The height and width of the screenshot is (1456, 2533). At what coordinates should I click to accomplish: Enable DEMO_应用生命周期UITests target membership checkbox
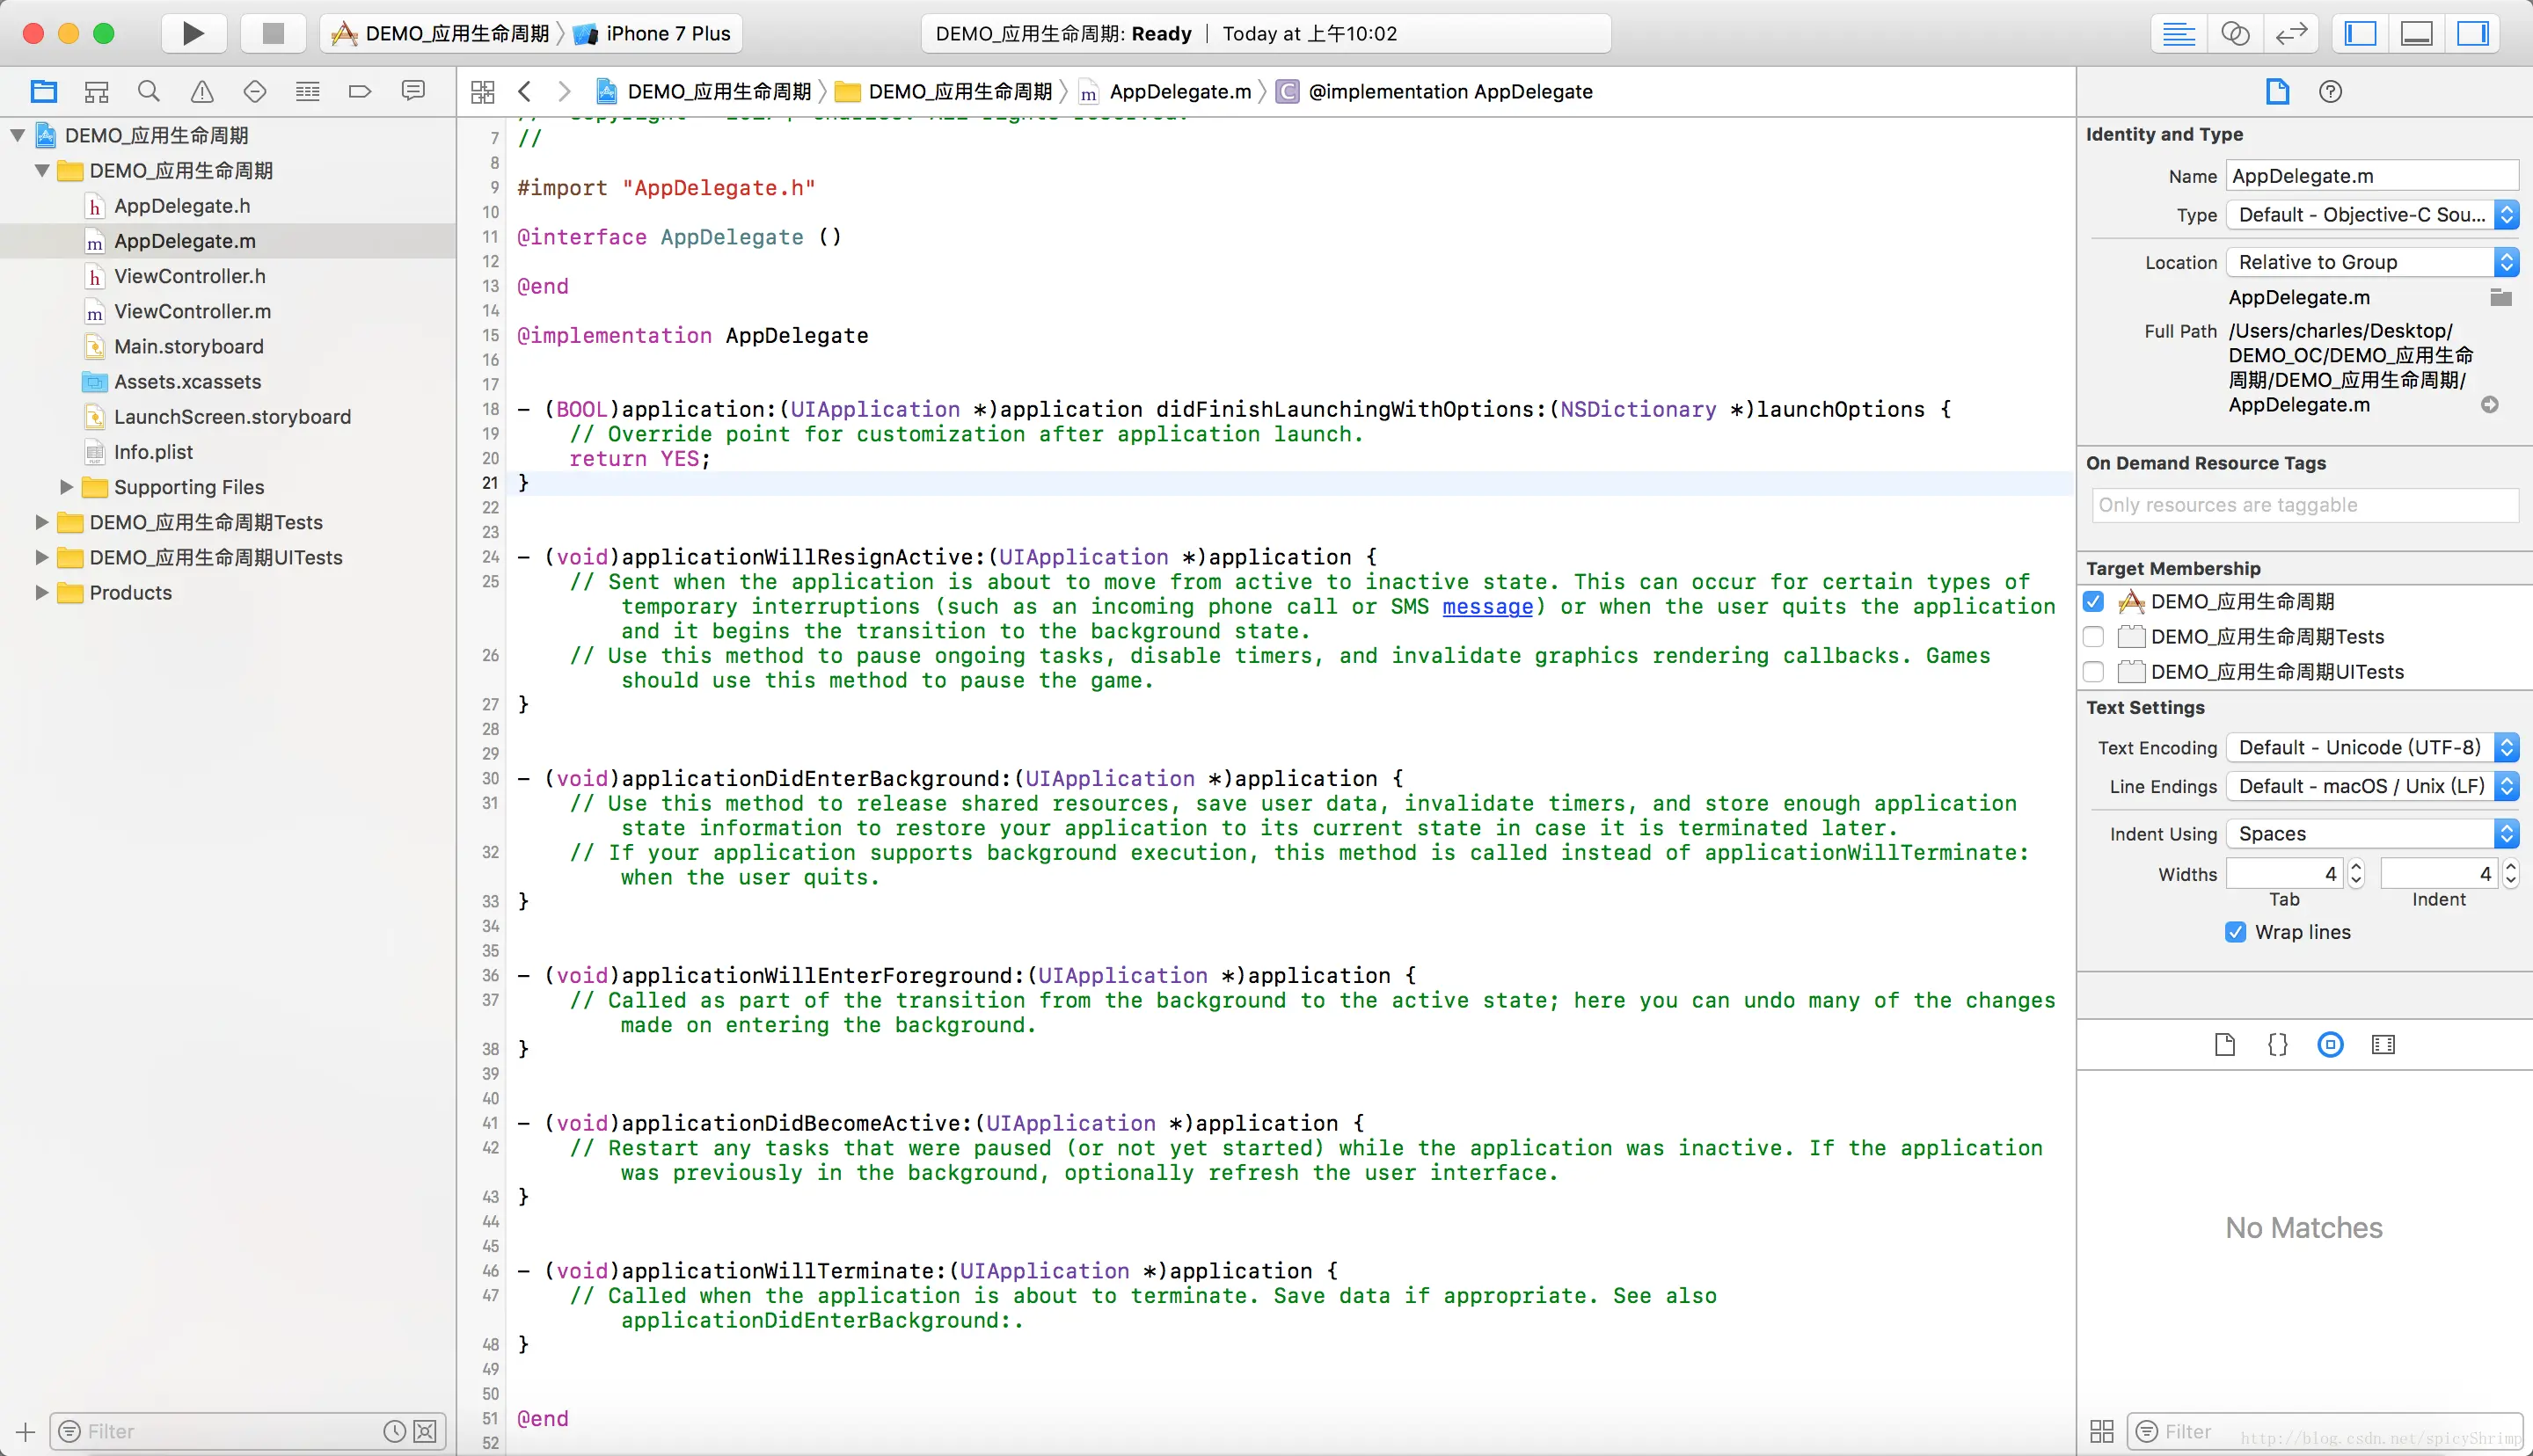[x=2093, y=672]
